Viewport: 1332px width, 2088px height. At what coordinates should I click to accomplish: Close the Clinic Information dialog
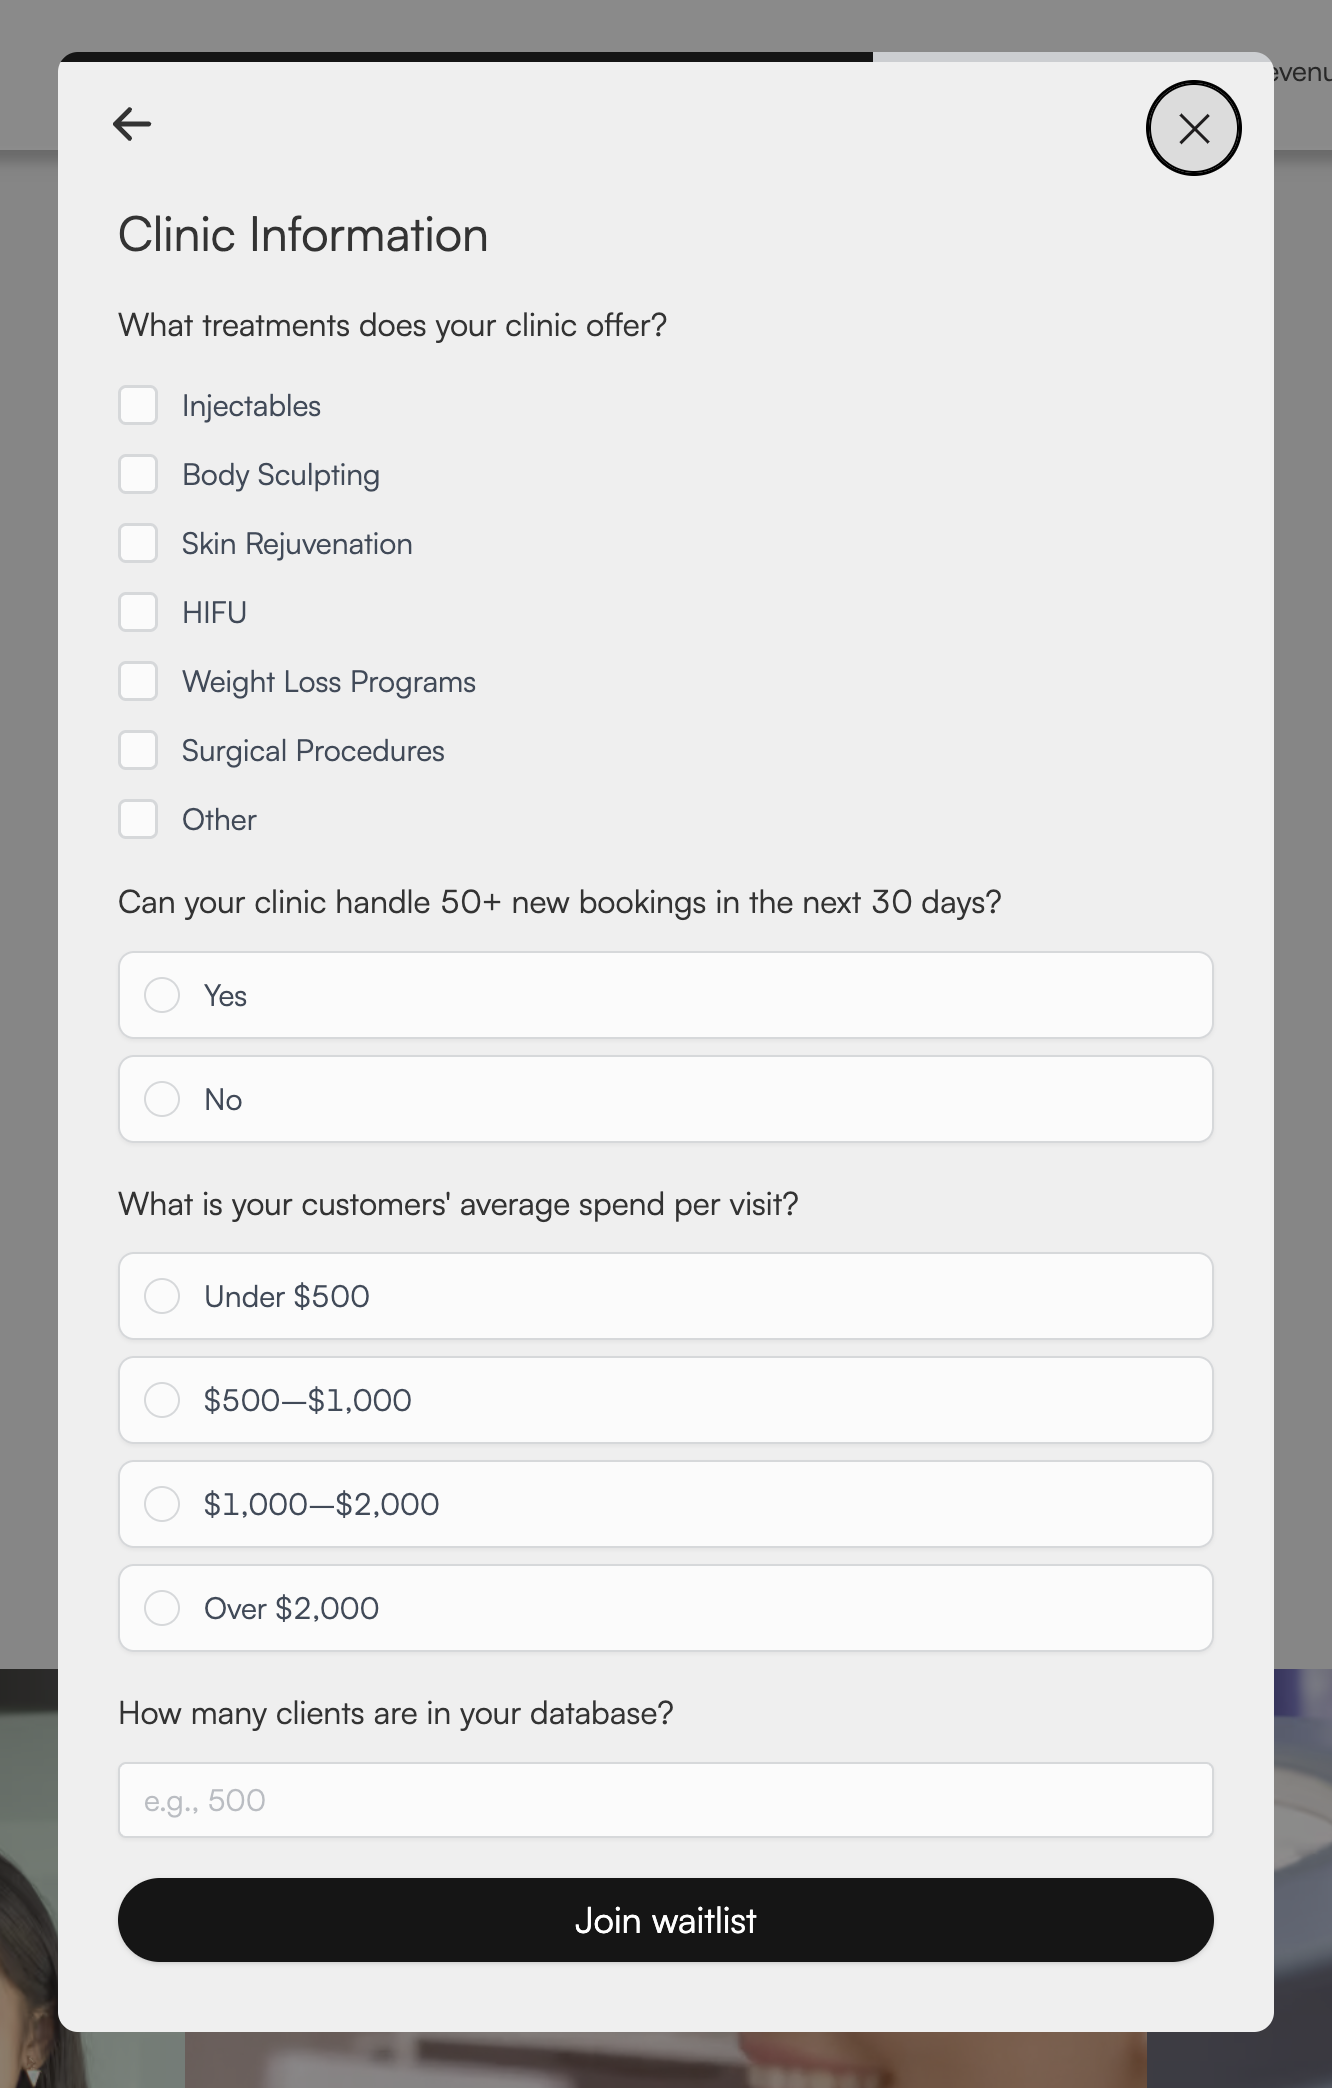pyautogui.click(x=1193, y=128)
